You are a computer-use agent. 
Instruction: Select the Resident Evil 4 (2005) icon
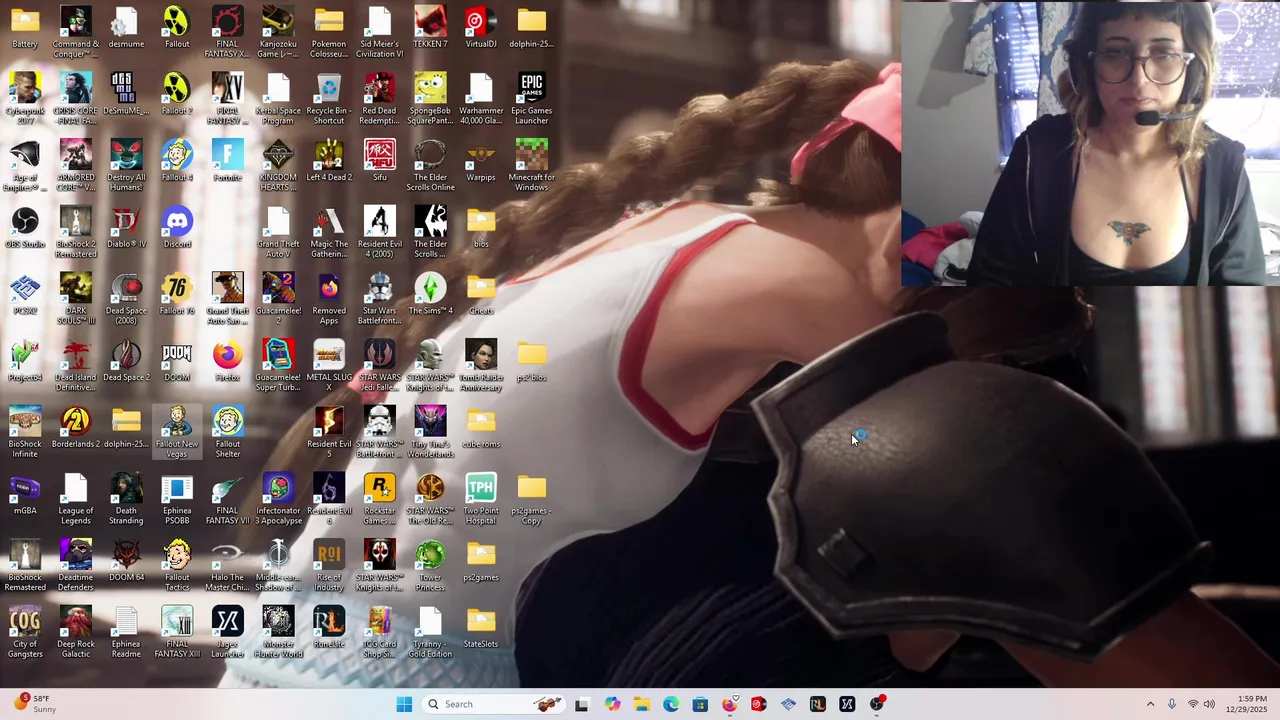(x=380, y=232)
